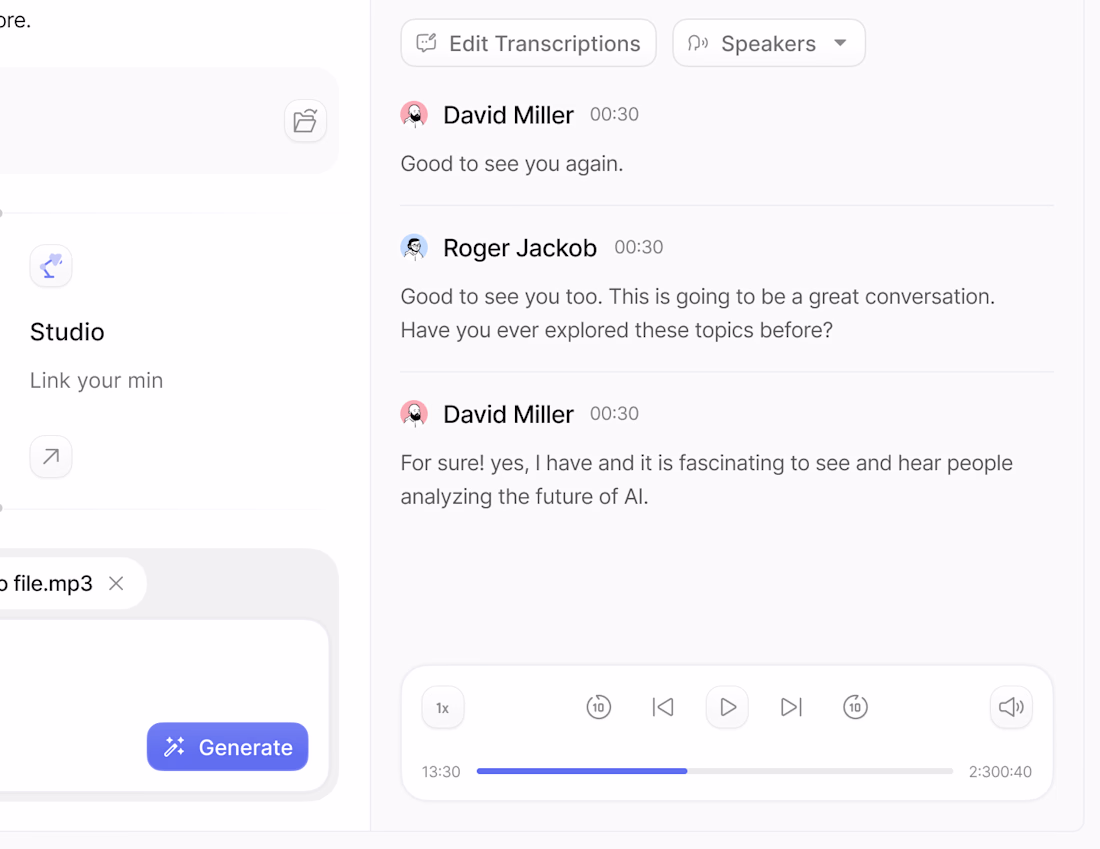Play the audio
Viewport: 1100px width, 849px height.
pos(727,707)
